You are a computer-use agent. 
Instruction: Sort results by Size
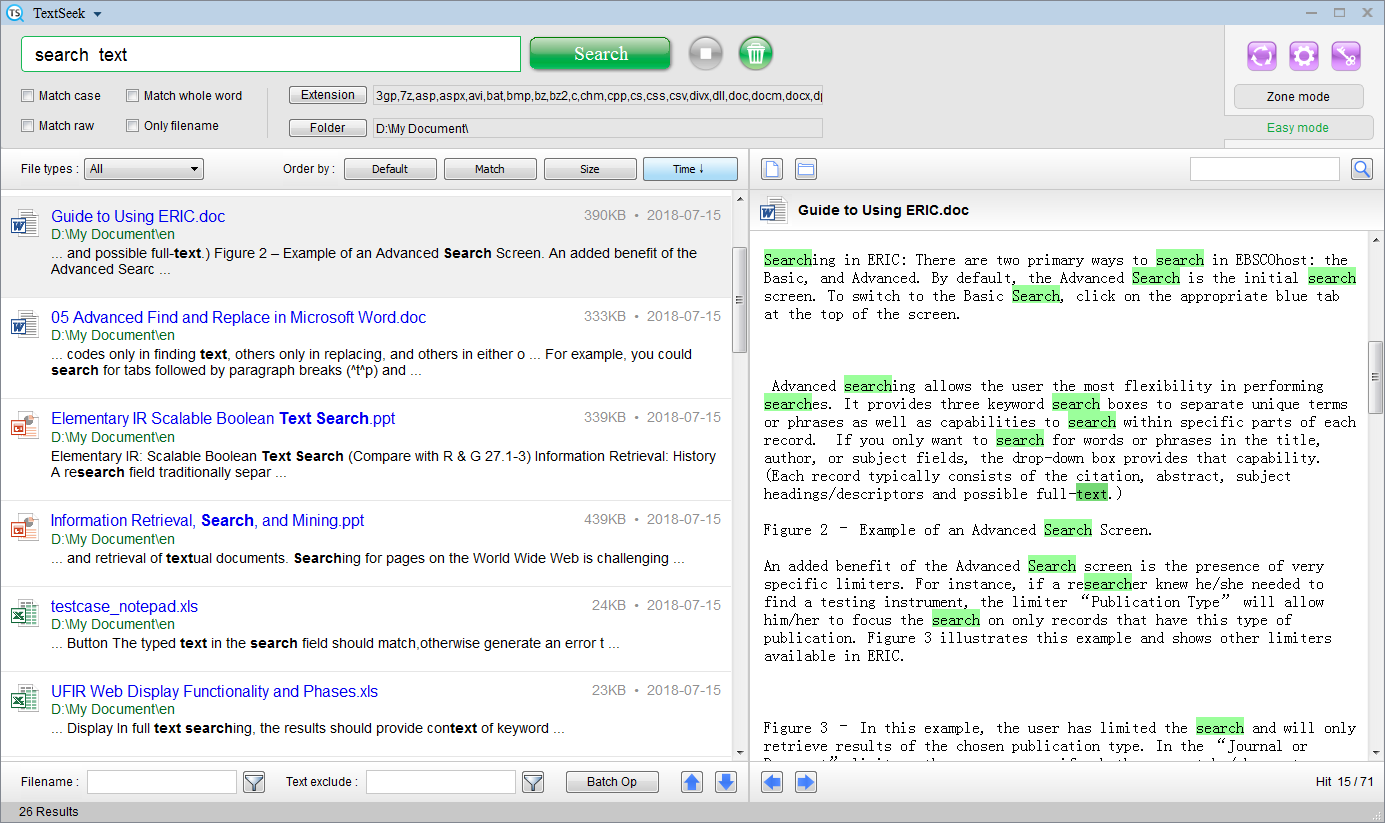590,169
